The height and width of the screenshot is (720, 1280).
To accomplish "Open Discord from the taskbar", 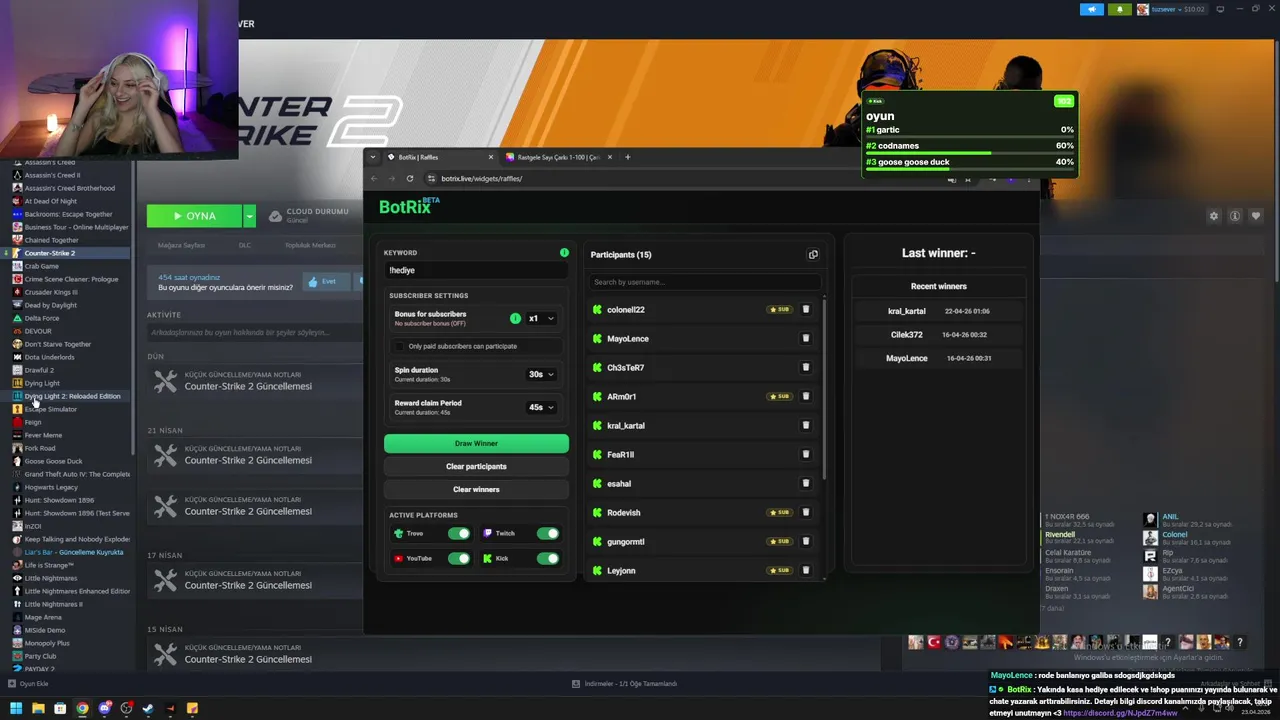I will [x=104, y=708].
